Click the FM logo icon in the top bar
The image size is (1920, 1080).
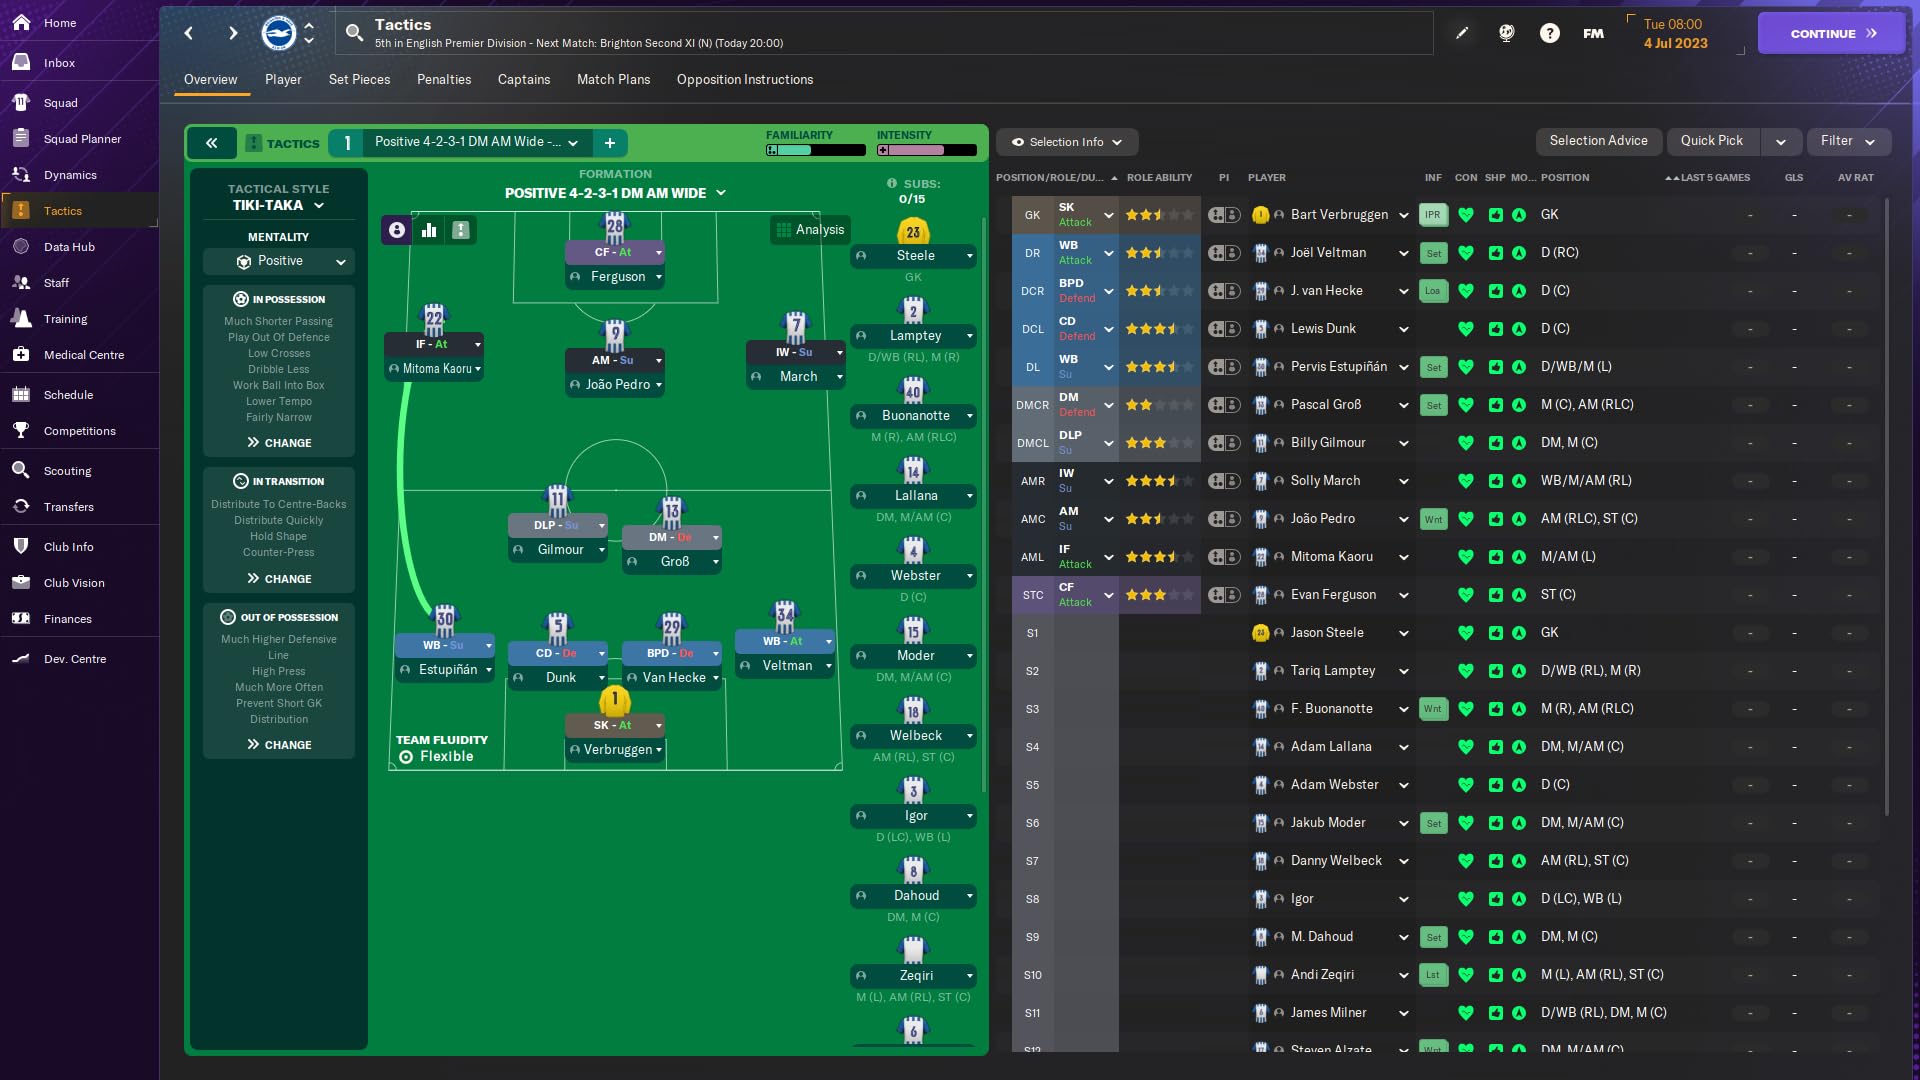(1591, 32)
